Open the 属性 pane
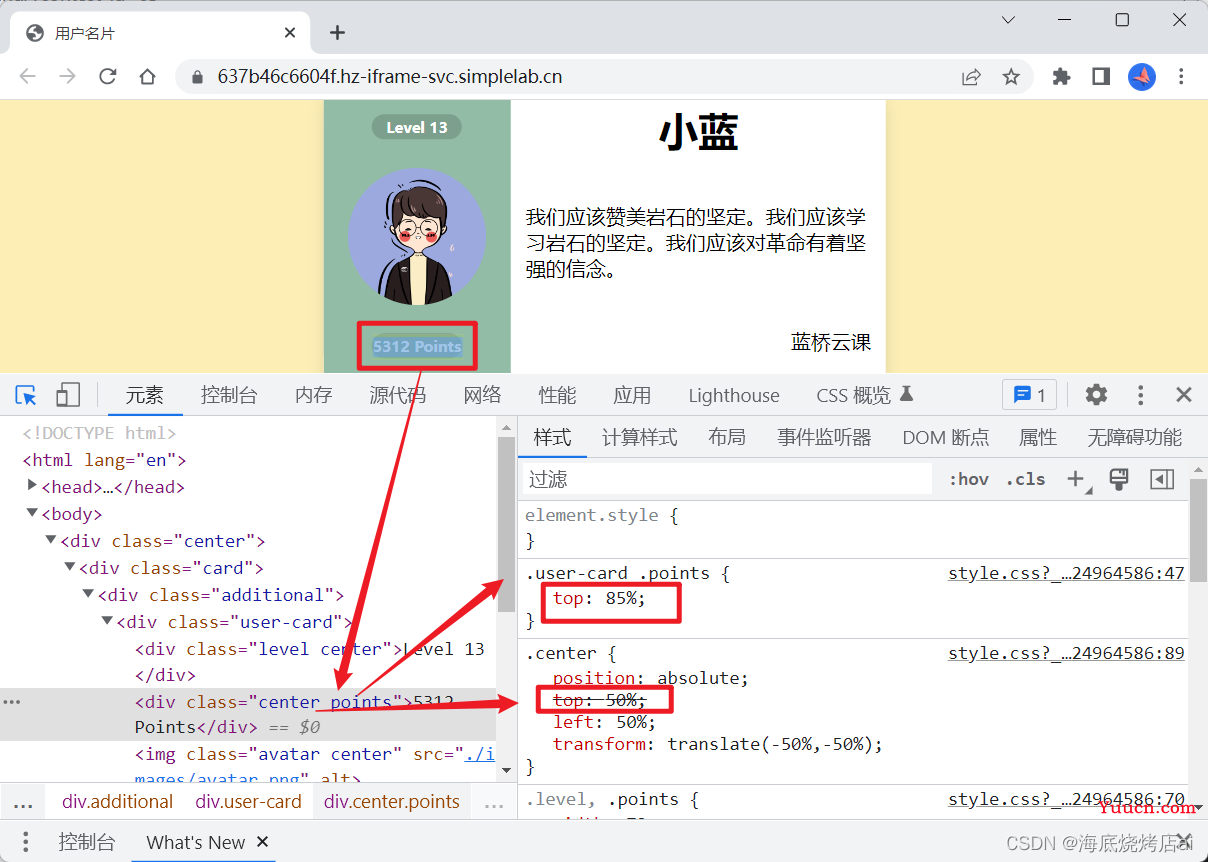Viewport: 1208px width, 862px height. click(1038, 437)
